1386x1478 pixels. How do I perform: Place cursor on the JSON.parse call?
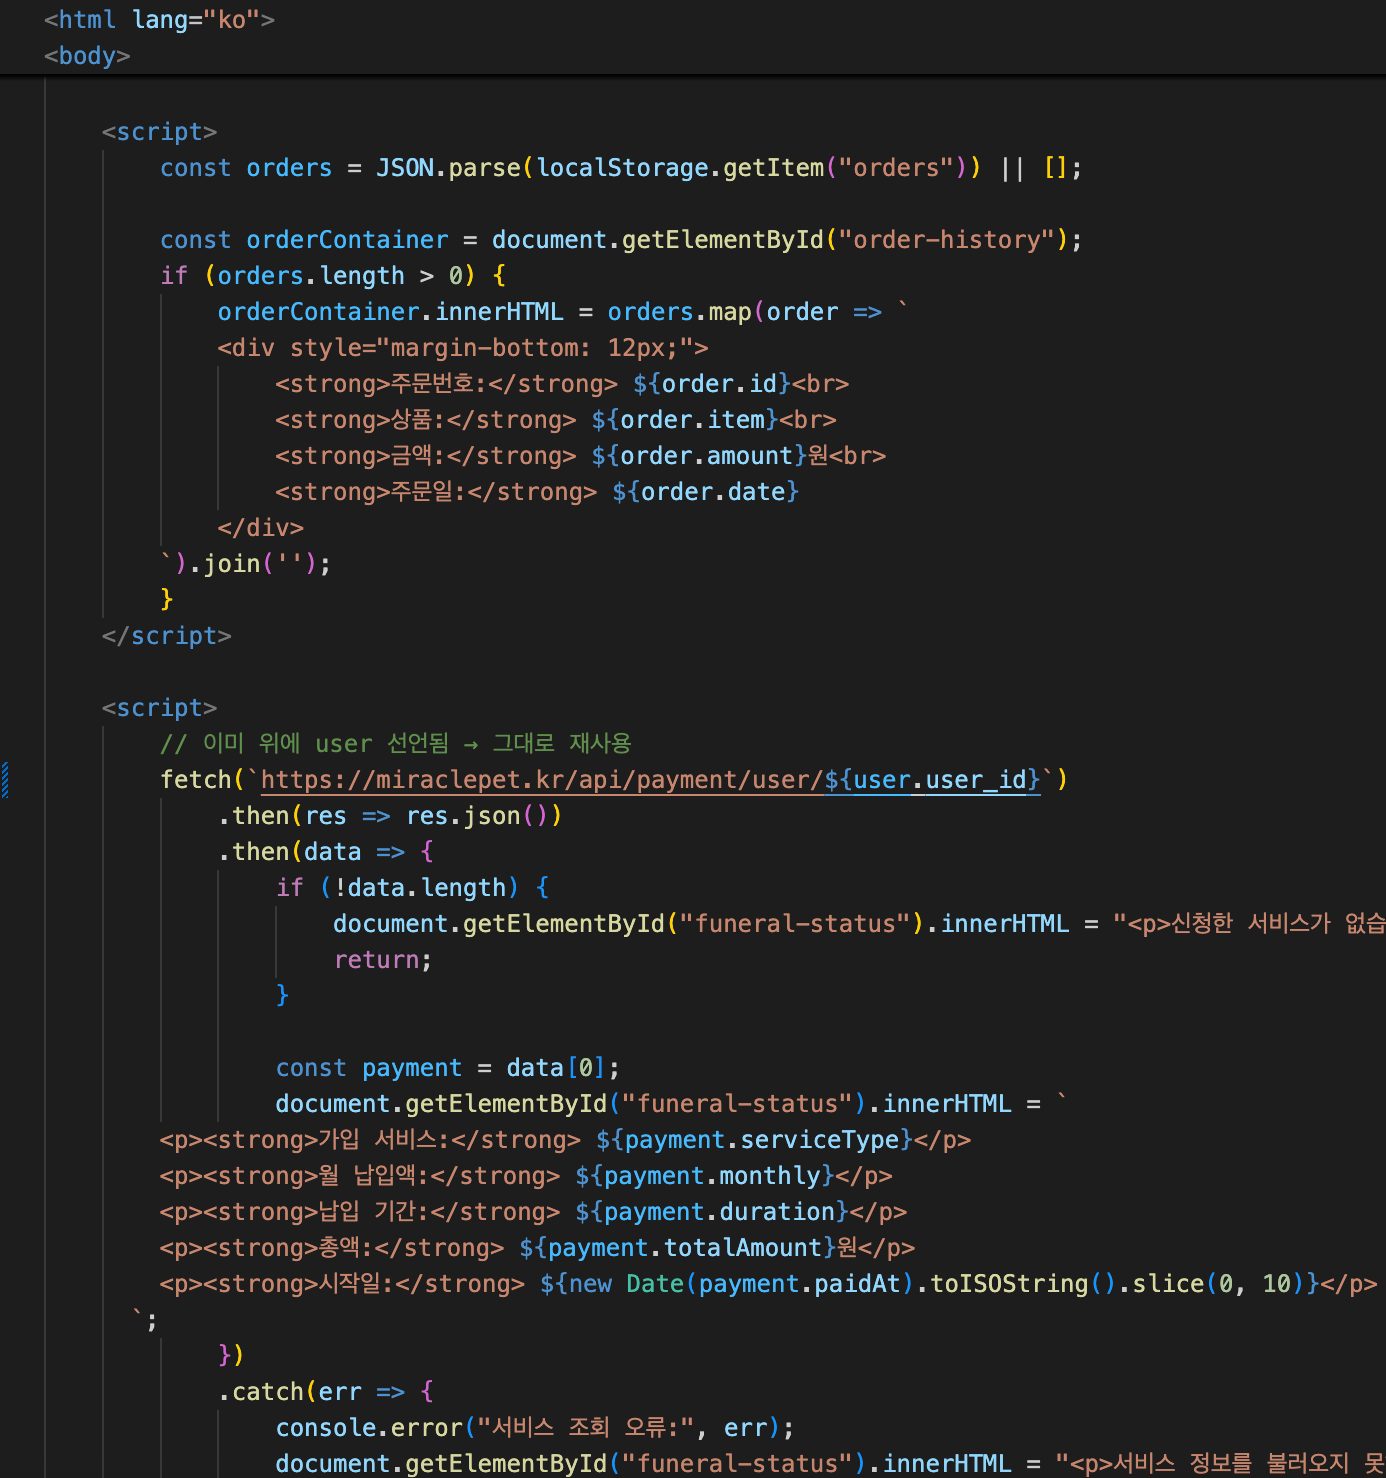point(448,168)
